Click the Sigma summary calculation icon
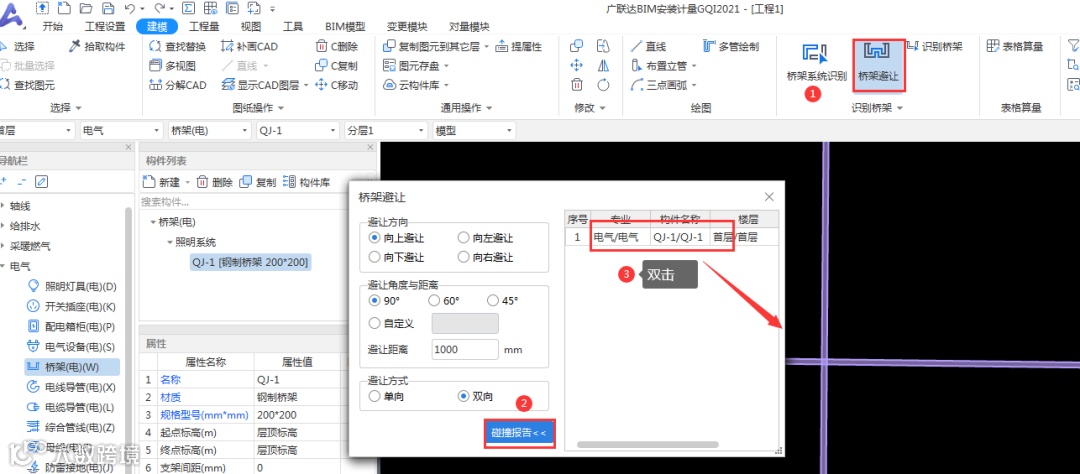This screenshot has height=474, width=1080. tap(189, 8)
